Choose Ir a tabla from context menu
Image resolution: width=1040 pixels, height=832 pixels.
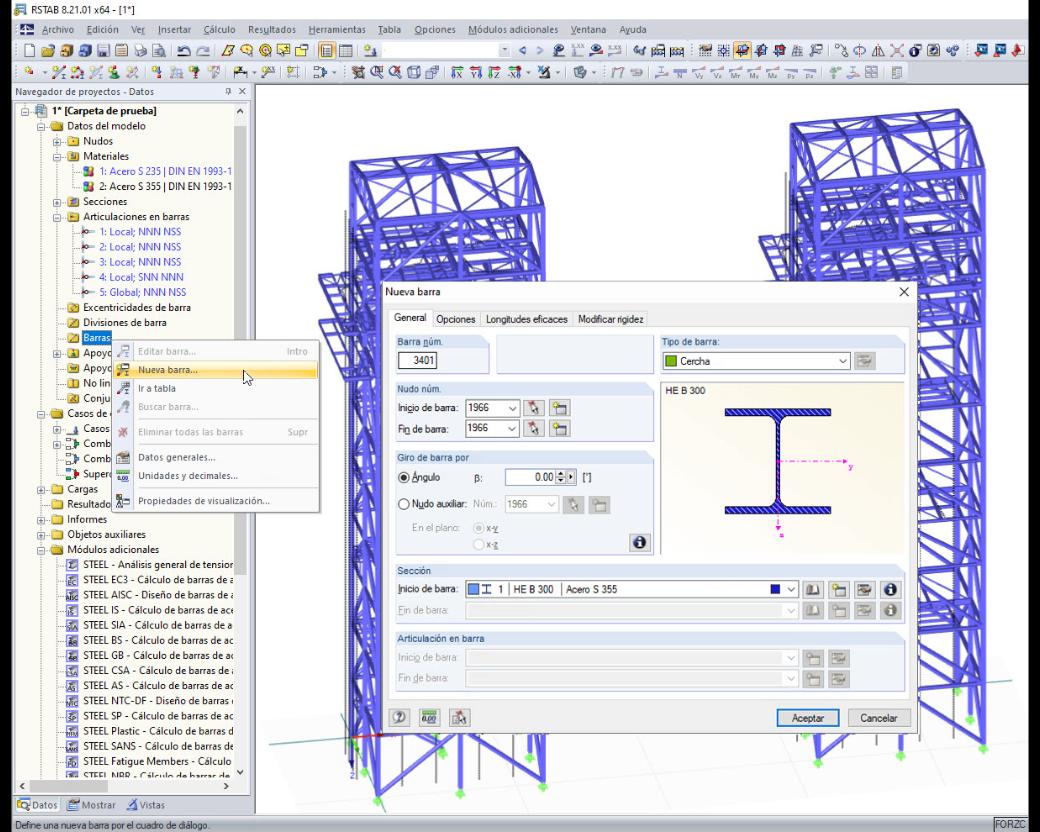pyautogui.click(x=157, y=388)
